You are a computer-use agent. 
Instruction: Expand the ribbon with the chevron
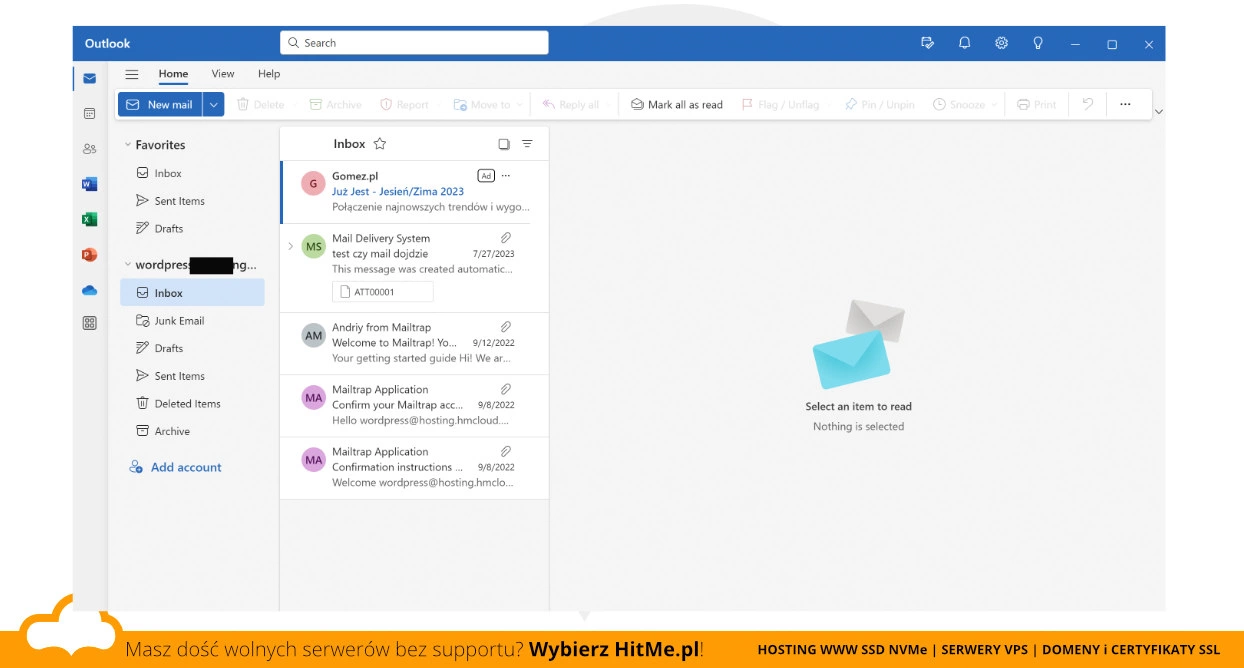click(x=1158, y=112)
